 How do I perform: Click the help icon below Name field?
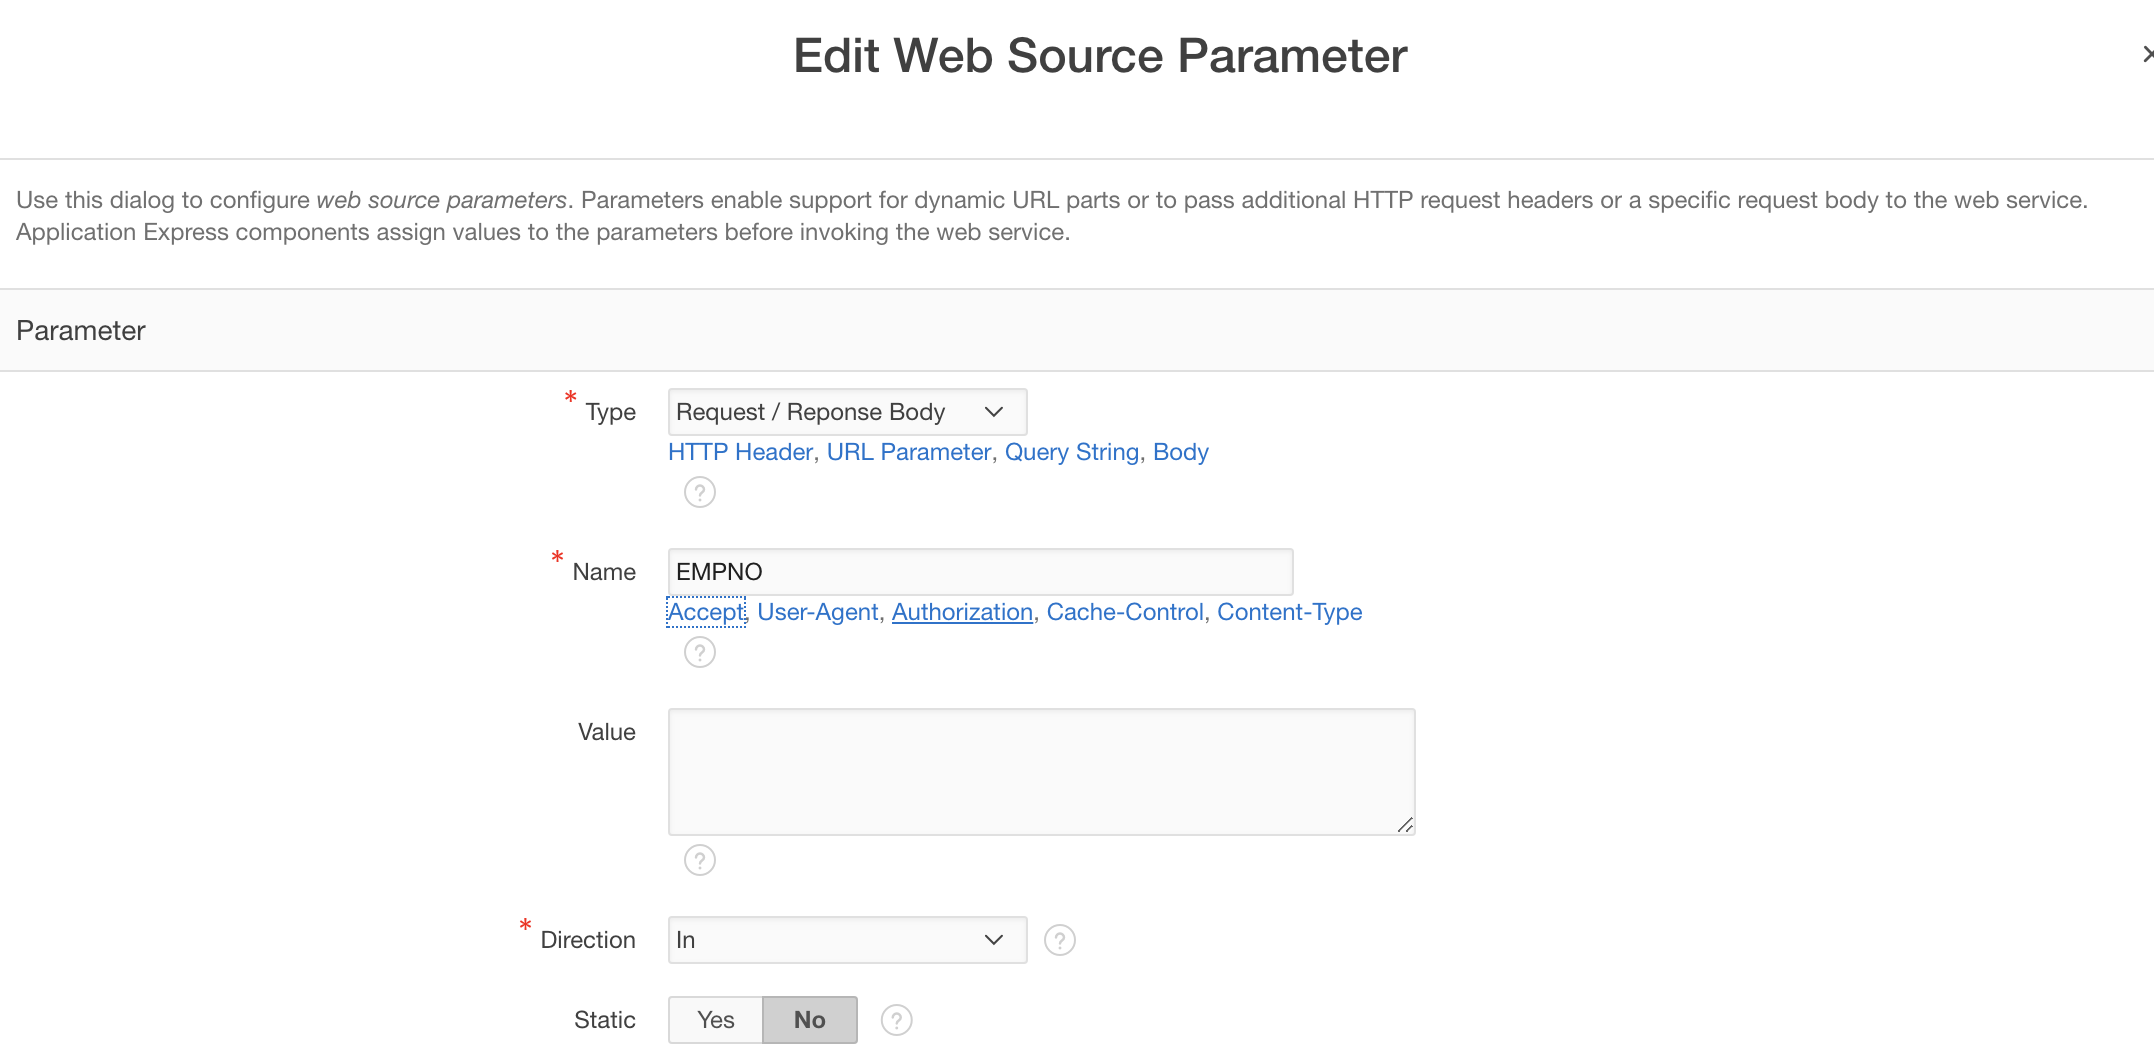[699, 652]
